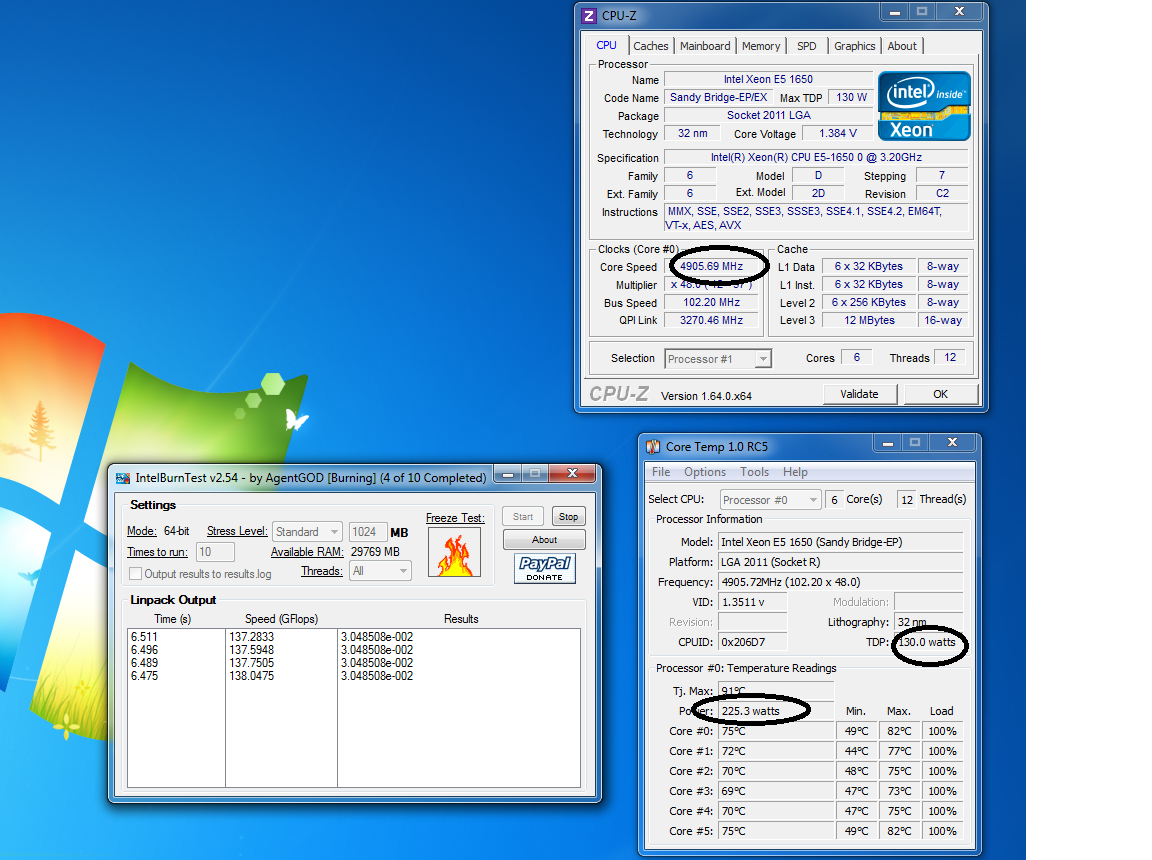Open the Help menu in Core Temp

click(x=795, y=472)
